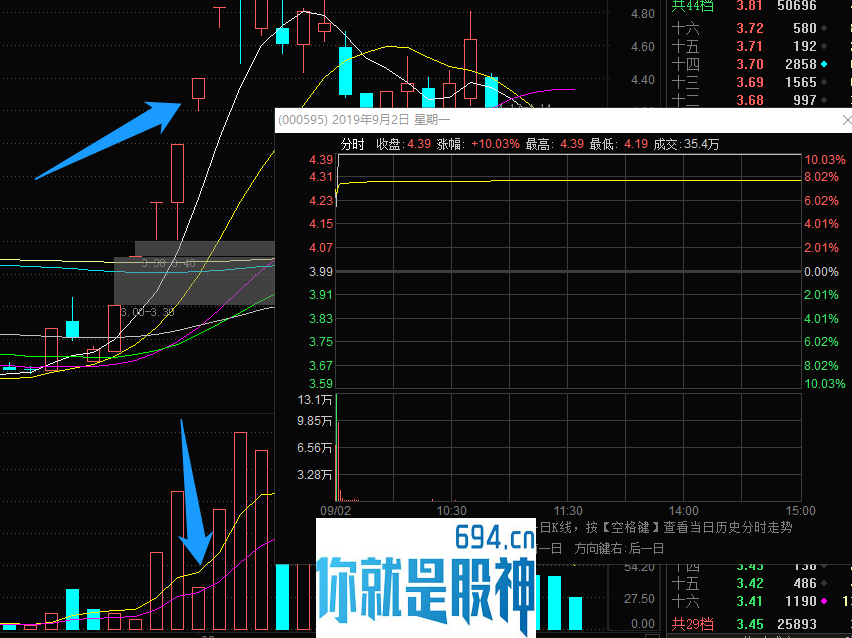Click the 4.60 label on the K-line price axis
The image size is (852, 638).
pos(643,47)
